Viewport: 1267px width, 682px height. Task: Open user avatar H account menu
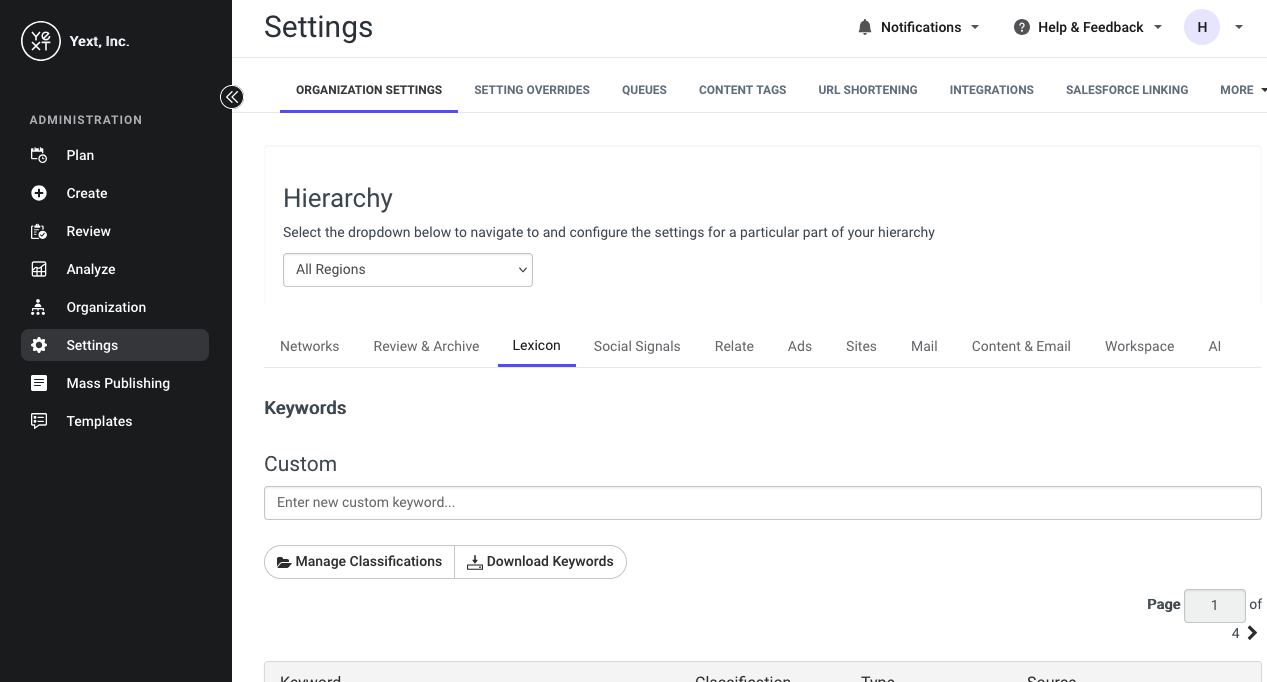coord(1202,27)
